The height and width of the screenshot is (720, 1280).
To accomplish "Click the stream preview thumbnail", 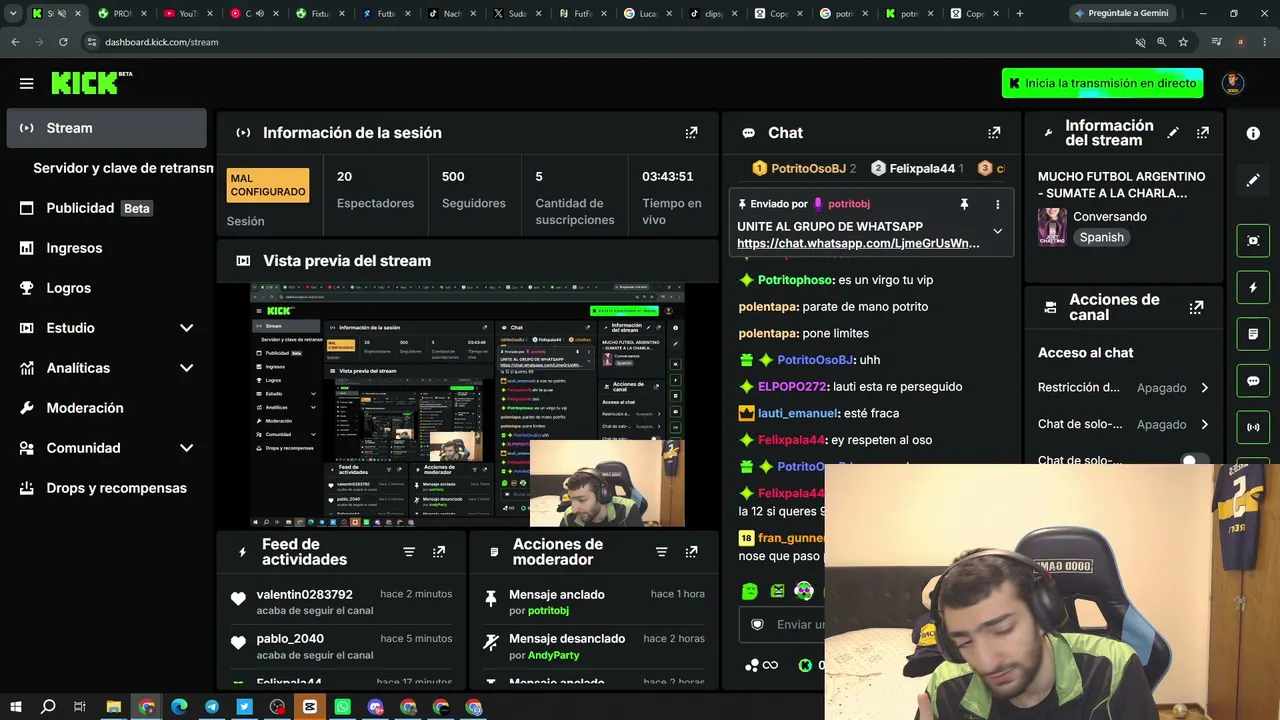I will pyautogui.click(x=467, y=405).
